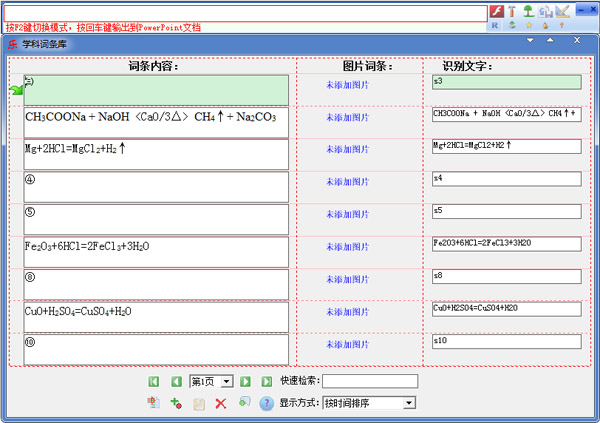Expand the 显示方式 sort order dropdown

tap(409, 403)
